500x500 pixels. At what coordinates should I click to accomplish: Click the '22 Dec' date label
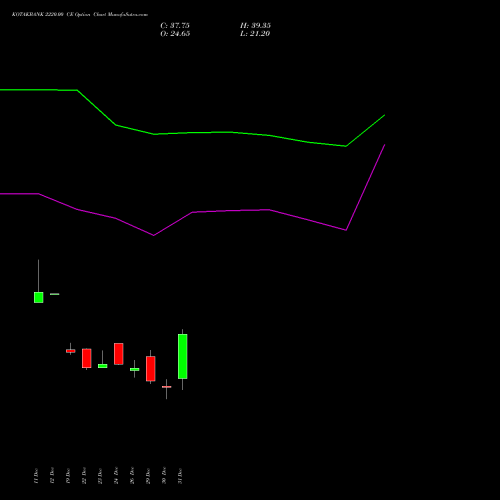[84, 476]
